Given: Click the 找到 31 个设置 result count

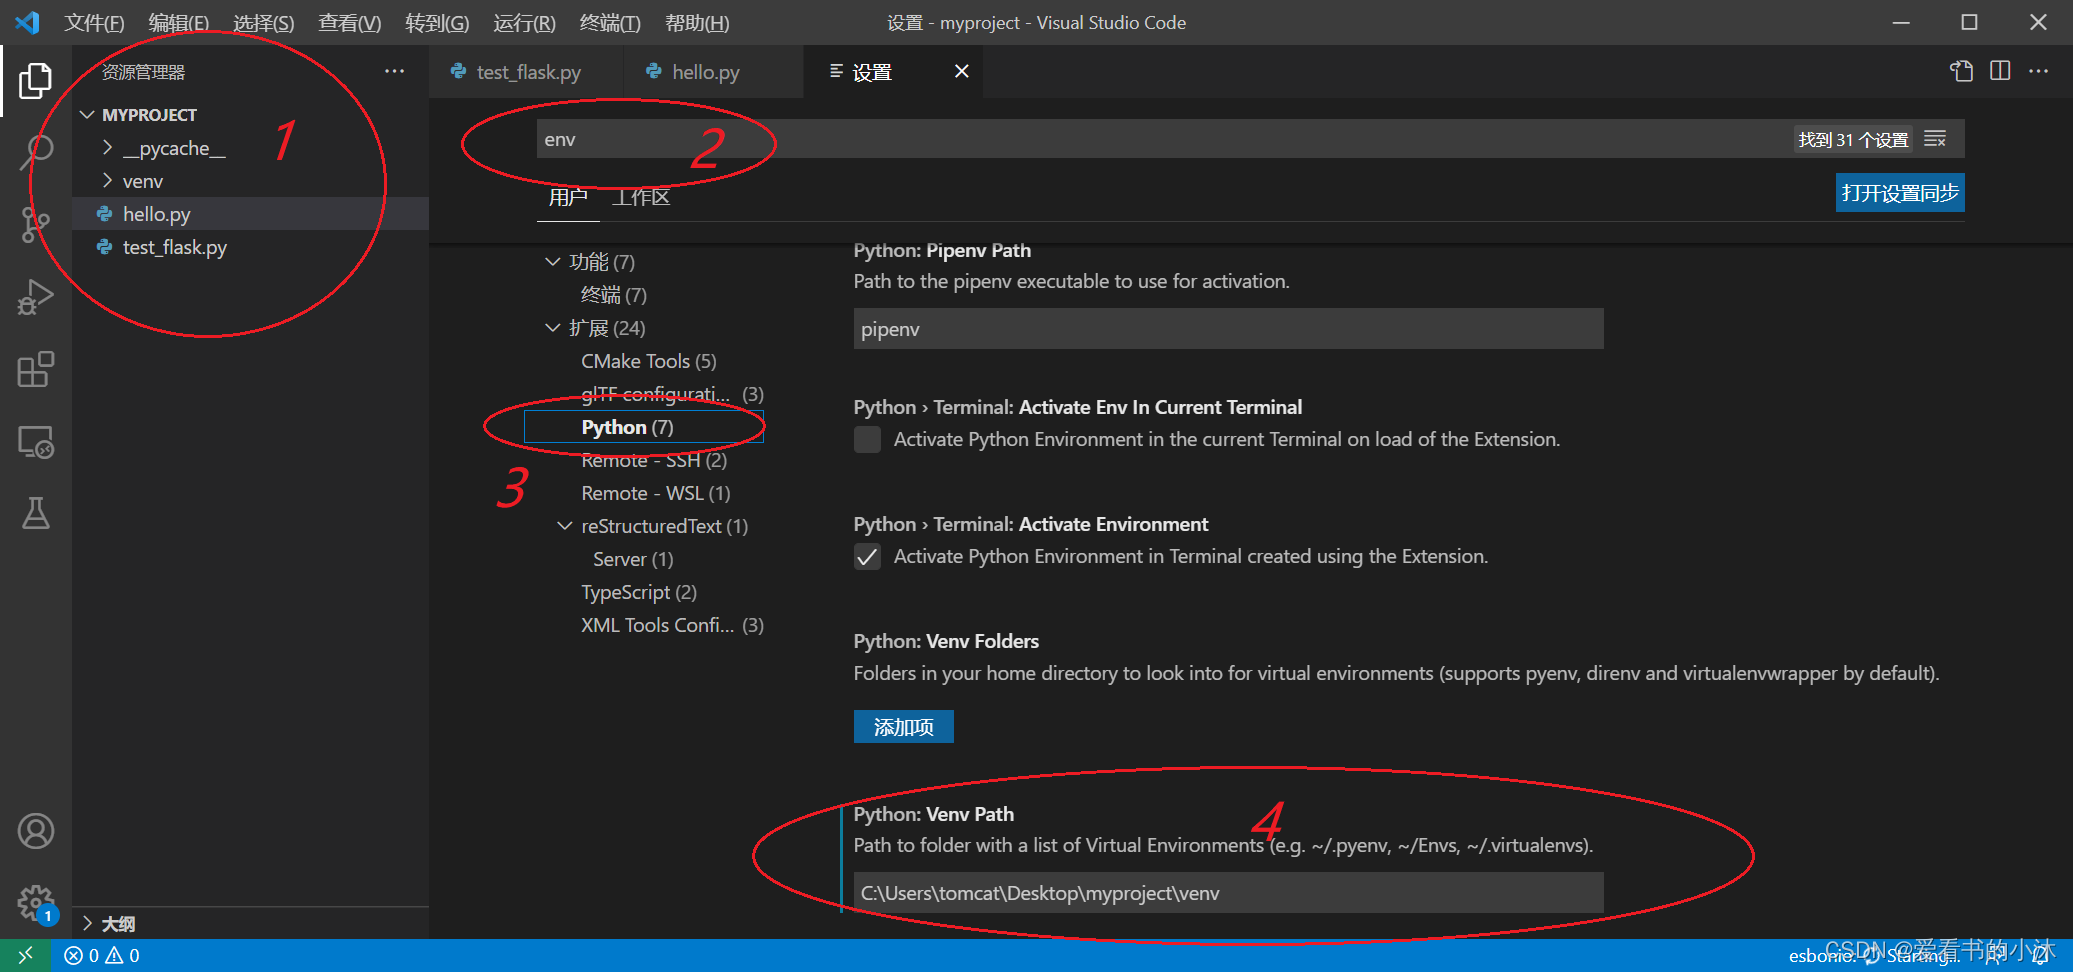Looking at the screenshot, I should (x=1853, y=140).
